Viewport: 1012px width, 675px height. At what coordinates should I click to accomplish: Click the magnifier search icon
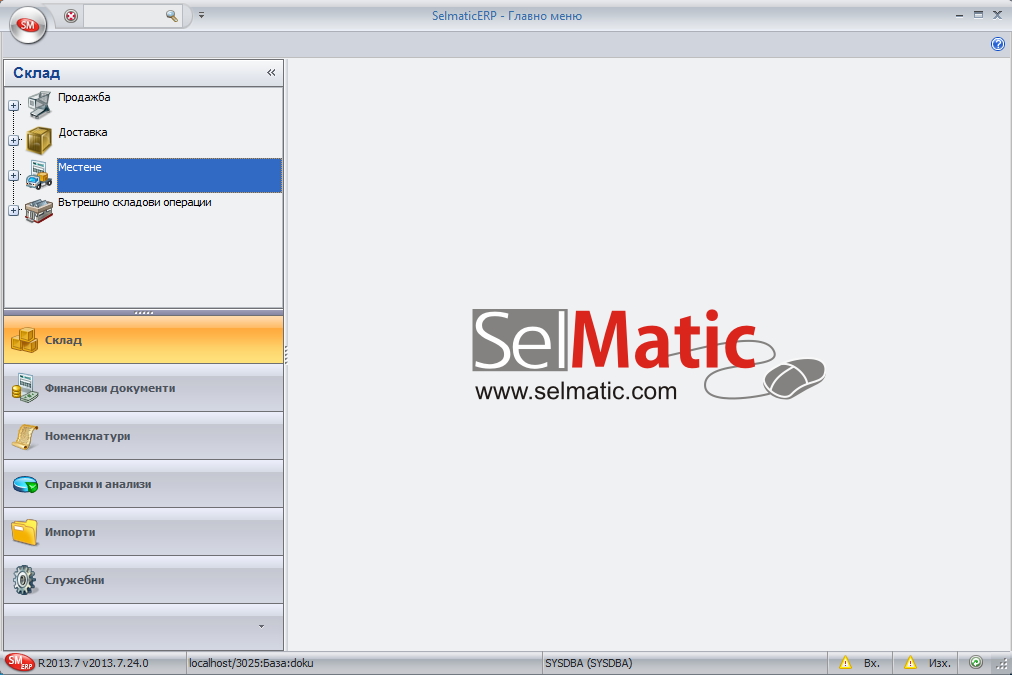coord(172,15)
